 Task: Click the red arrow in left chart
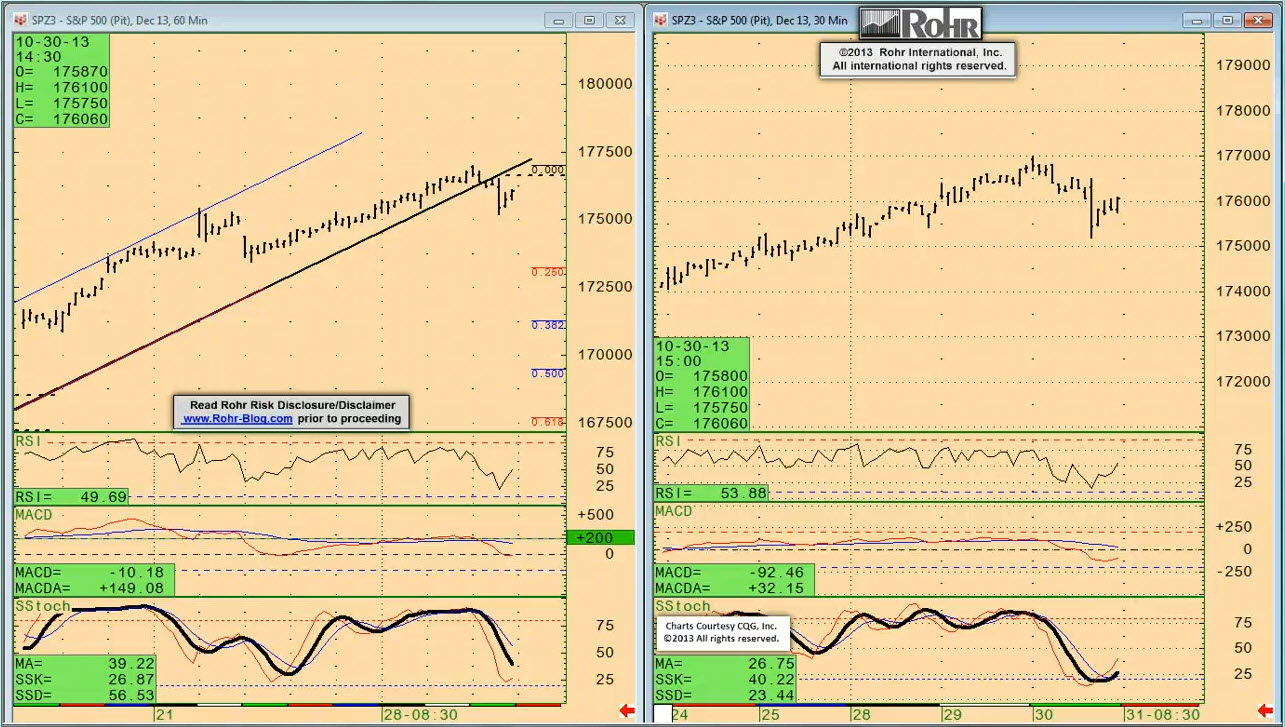(627, 711)
